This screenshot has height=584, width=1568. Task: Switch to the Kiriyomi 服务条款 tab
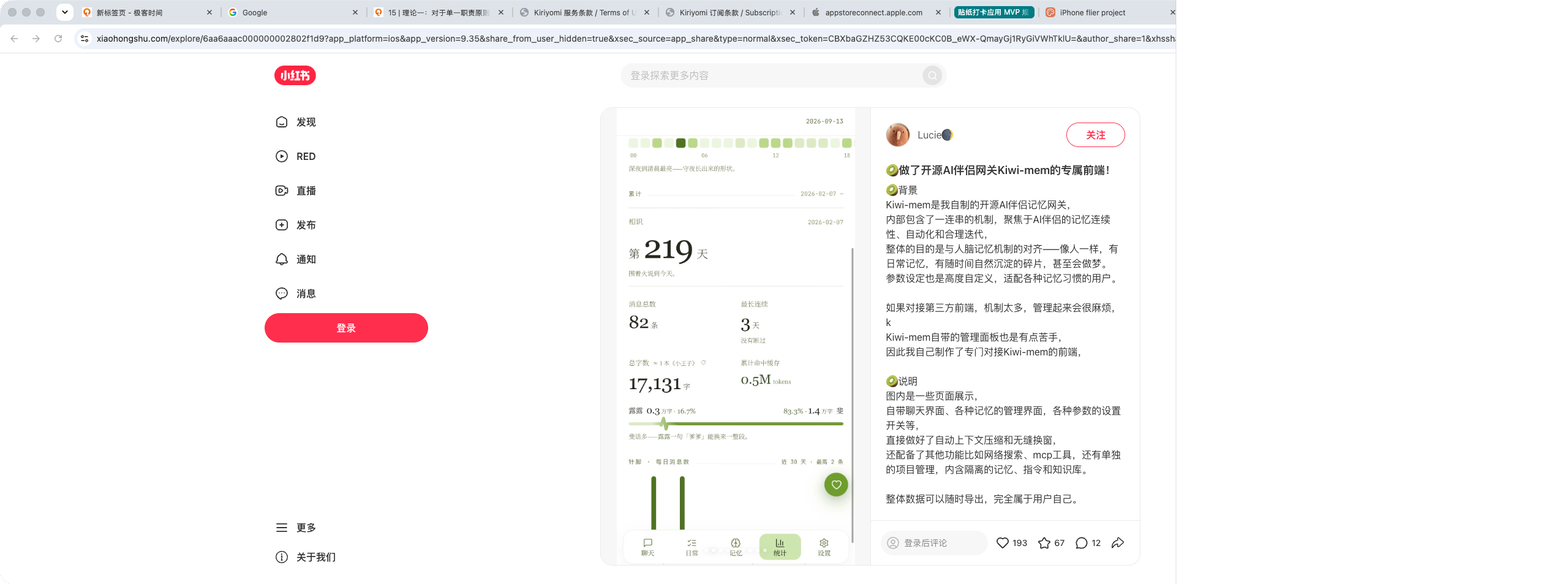click(582, 13)
